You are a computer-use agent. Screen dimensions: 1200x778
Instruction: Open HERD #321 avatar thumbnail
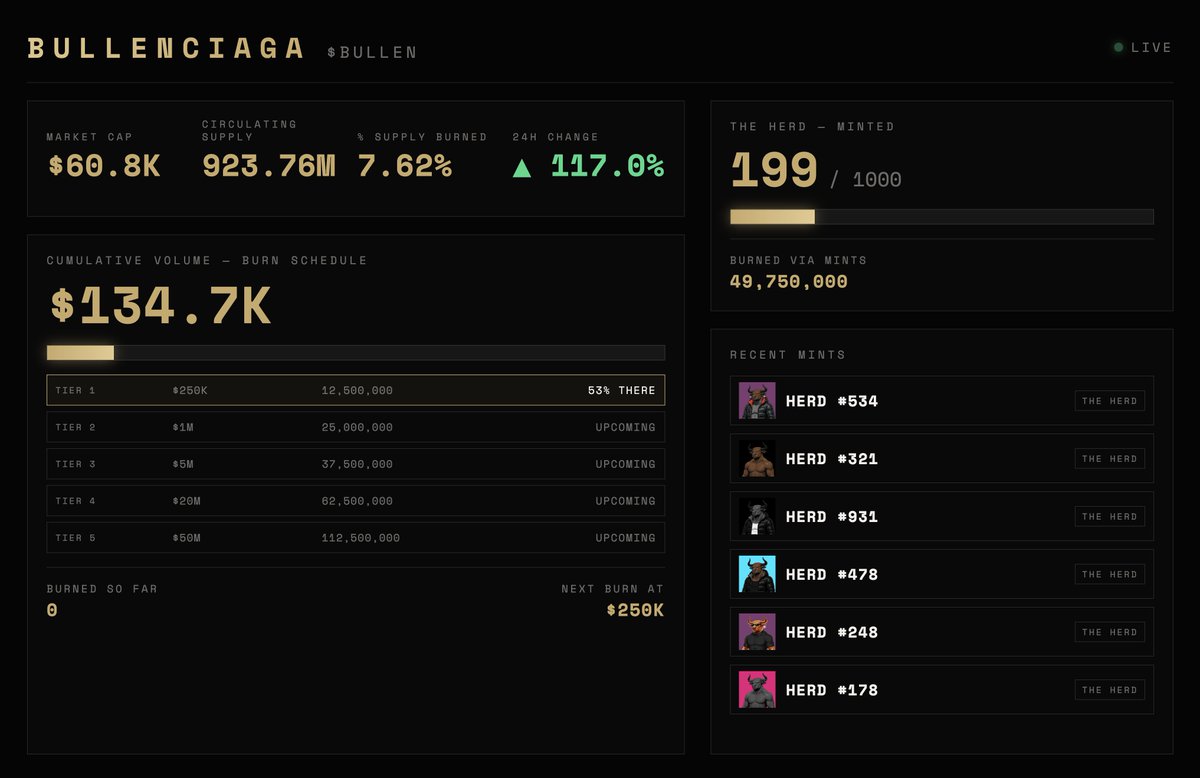pos(757,459)
